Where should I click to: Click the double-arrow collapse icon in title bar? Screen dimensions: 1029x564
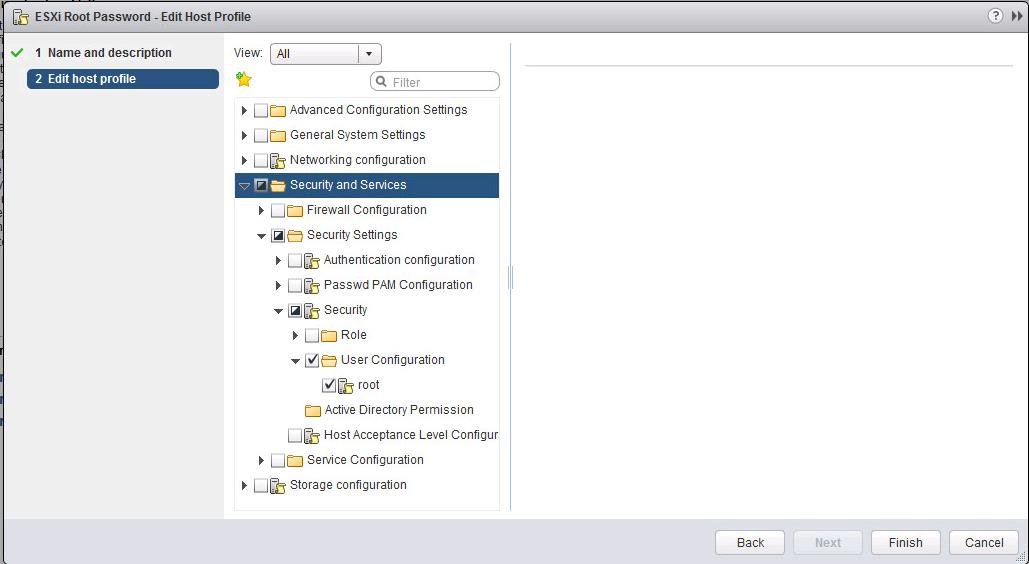click(x=1017, y=16)
